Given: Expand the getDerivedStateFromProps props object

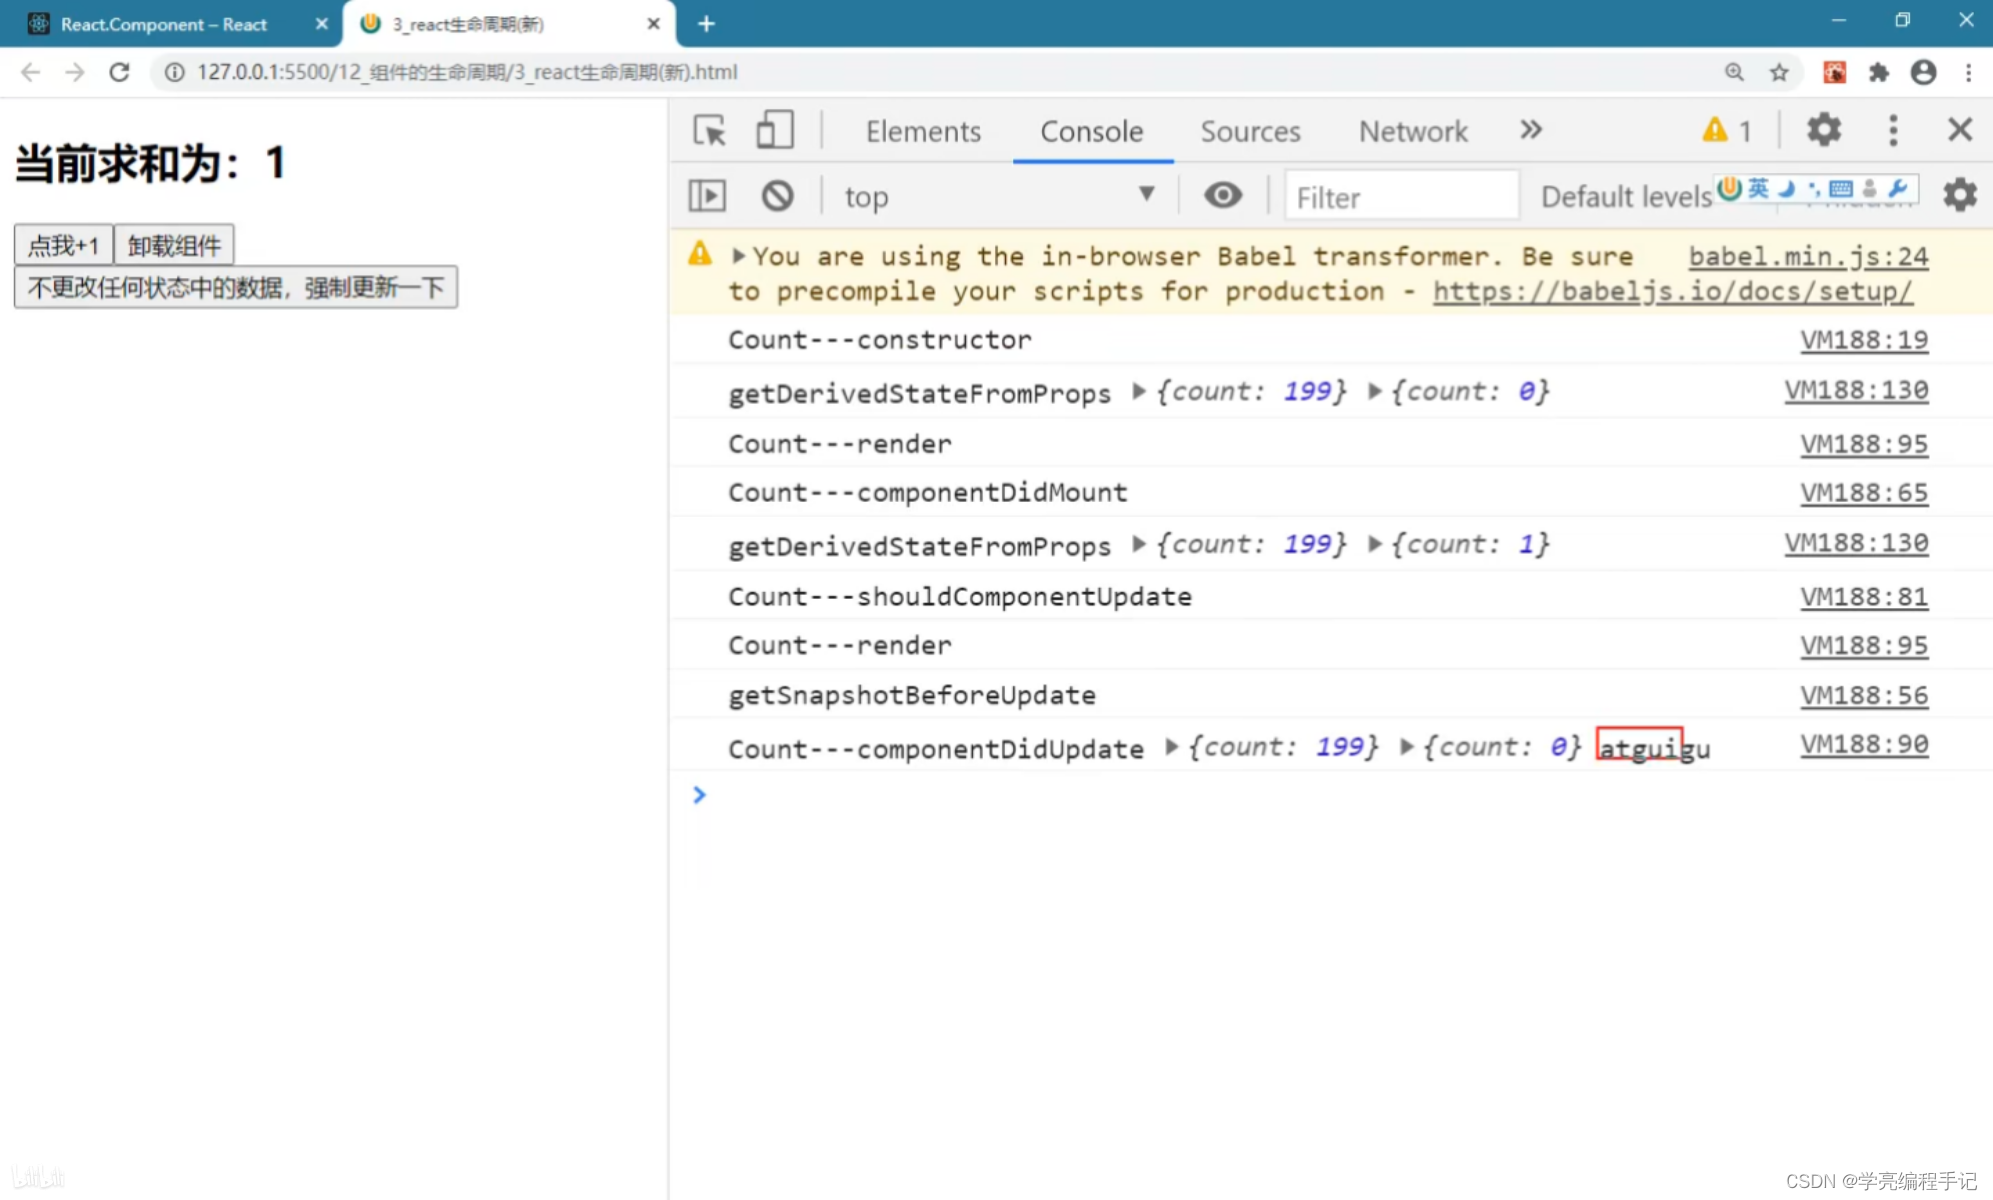Looking at the screenshot, I should click(1139, 390).
